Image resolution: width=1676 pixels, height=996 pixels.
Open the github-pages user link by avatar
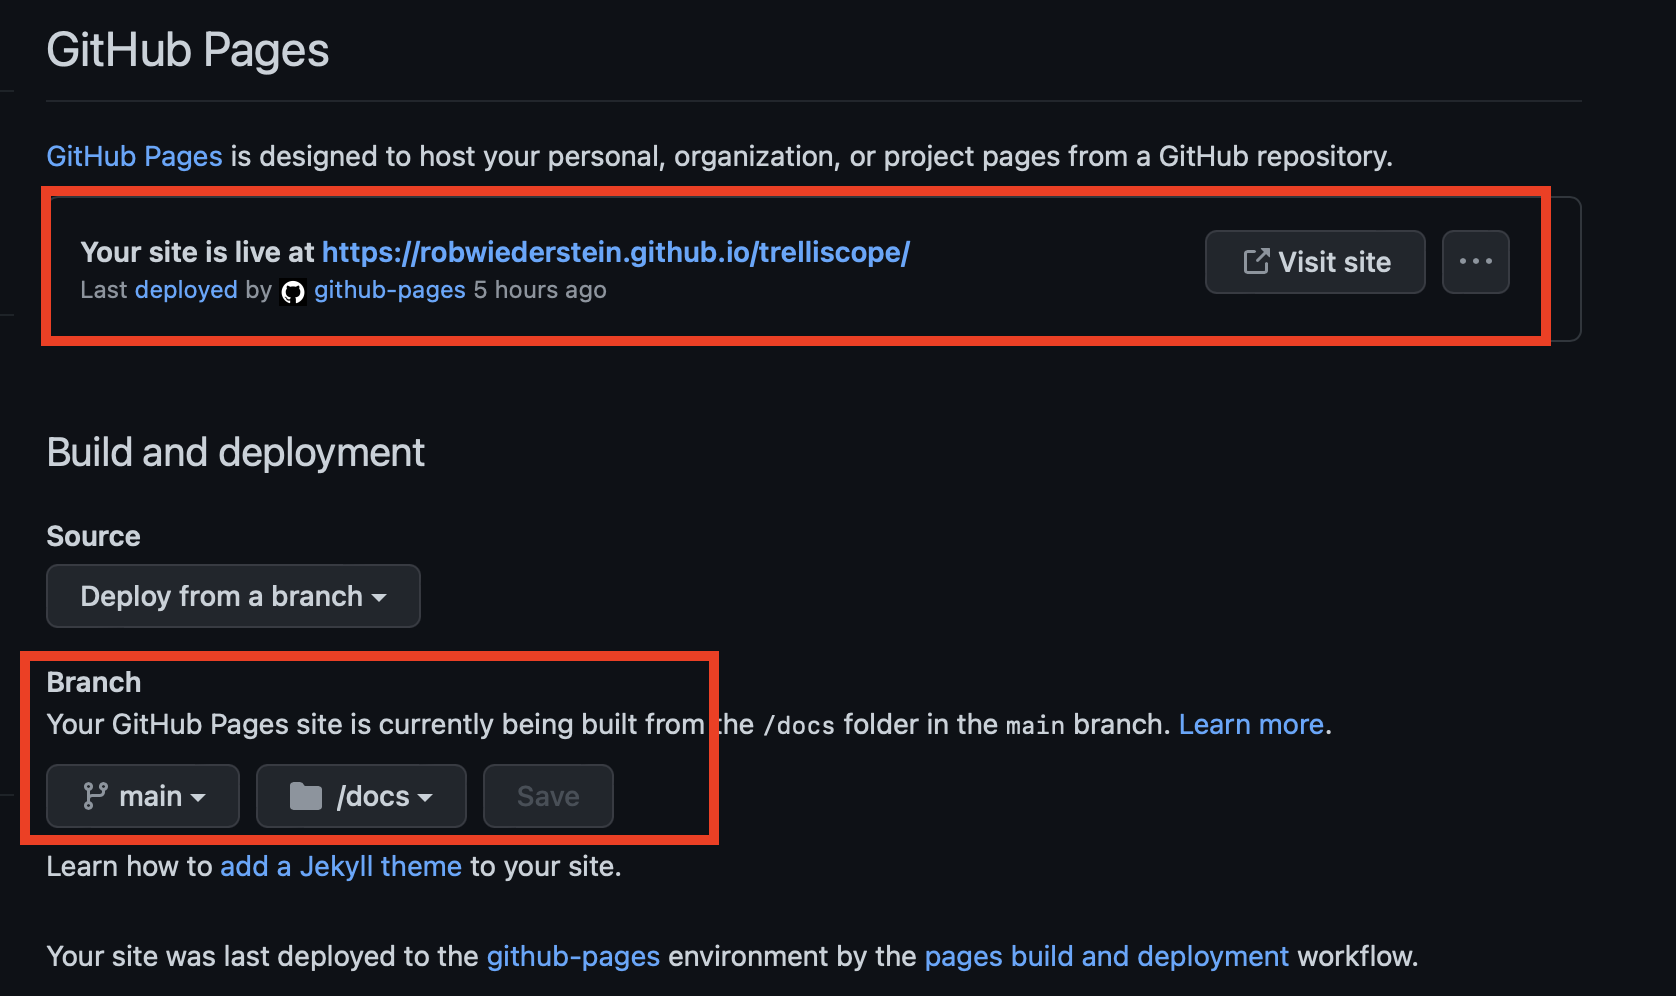[390, 290]
